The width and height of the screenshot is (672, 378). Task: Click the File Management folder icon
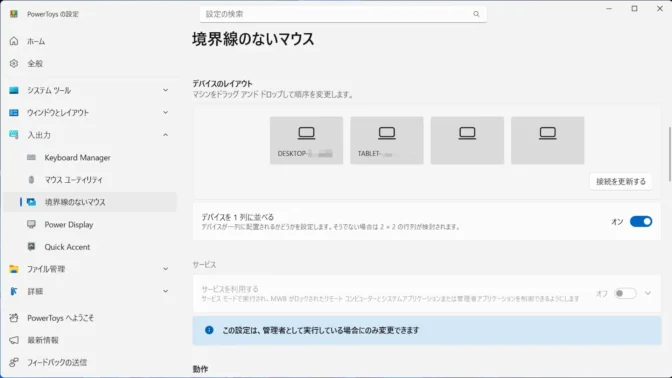[x=14, y=269]
